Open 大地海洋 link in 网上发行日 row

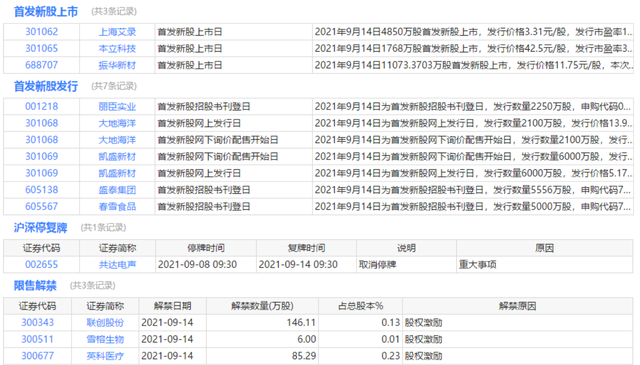(117, 123)
